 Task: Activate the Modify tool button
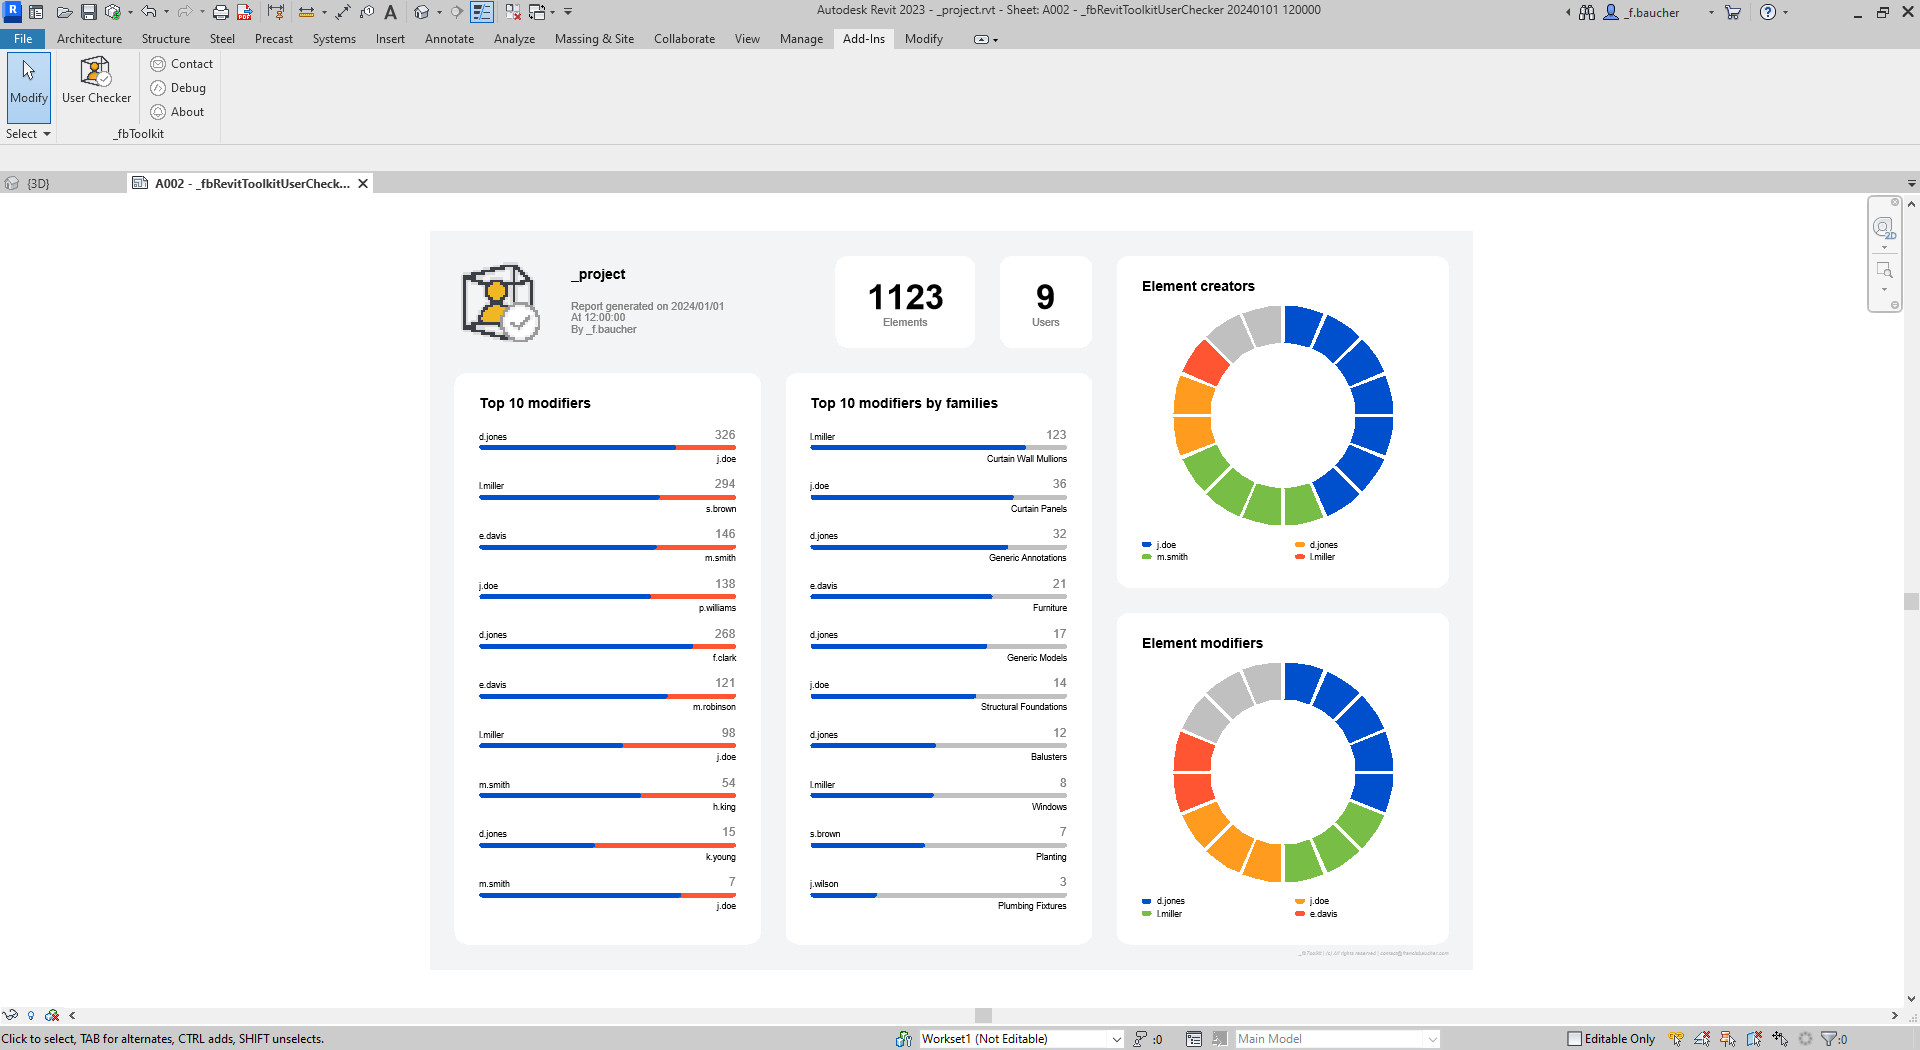[29, 87]
